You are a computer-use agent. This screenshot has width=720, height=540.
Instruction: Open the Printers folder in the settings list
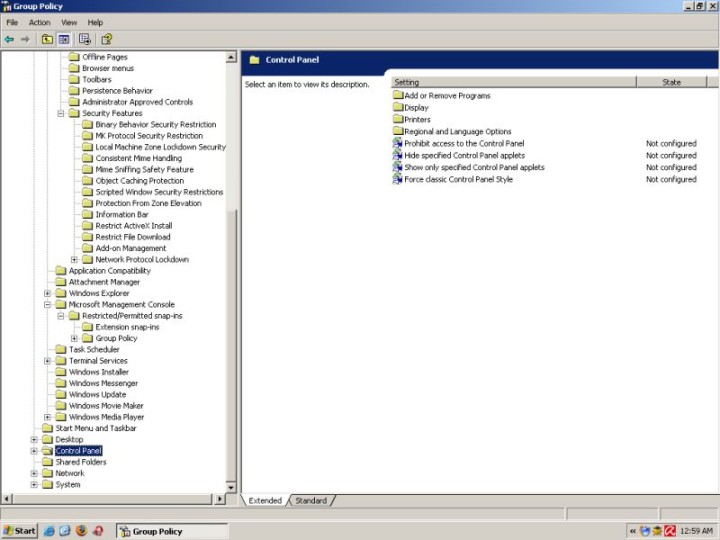417,120
